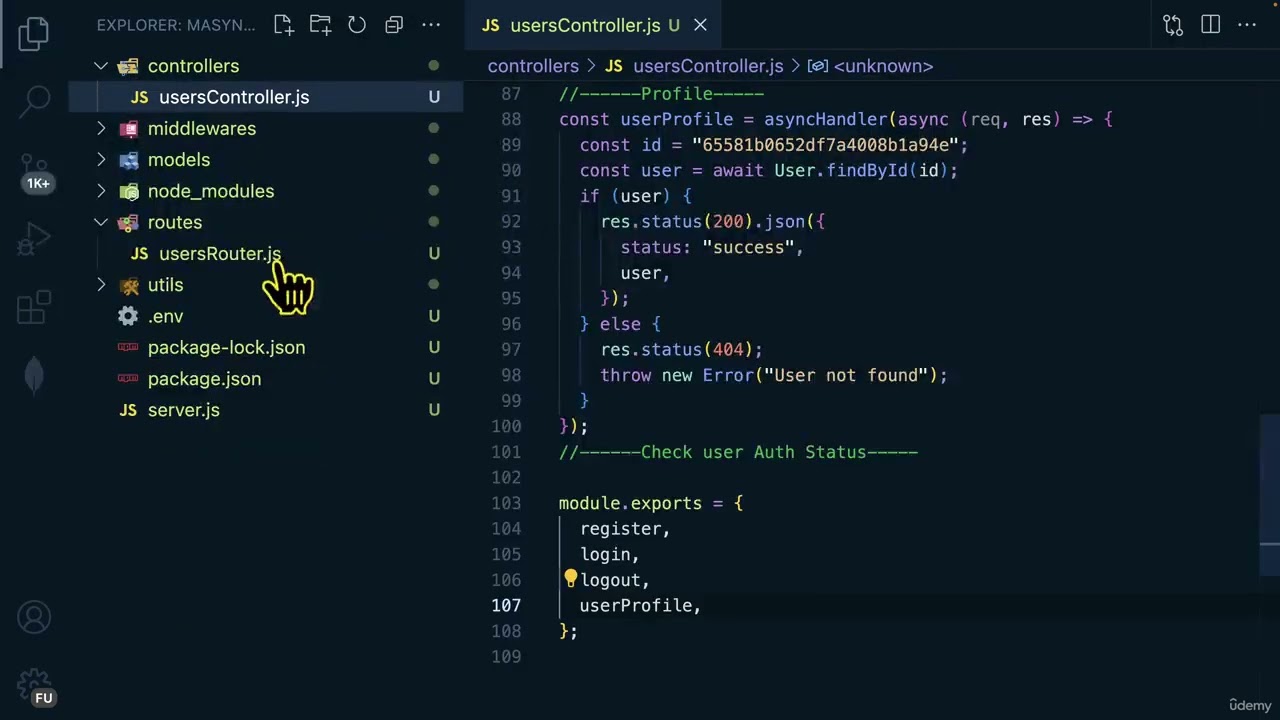1280x720 pixels.
Task: Select the usersController.js editor tab
Action: click(594, 25)
